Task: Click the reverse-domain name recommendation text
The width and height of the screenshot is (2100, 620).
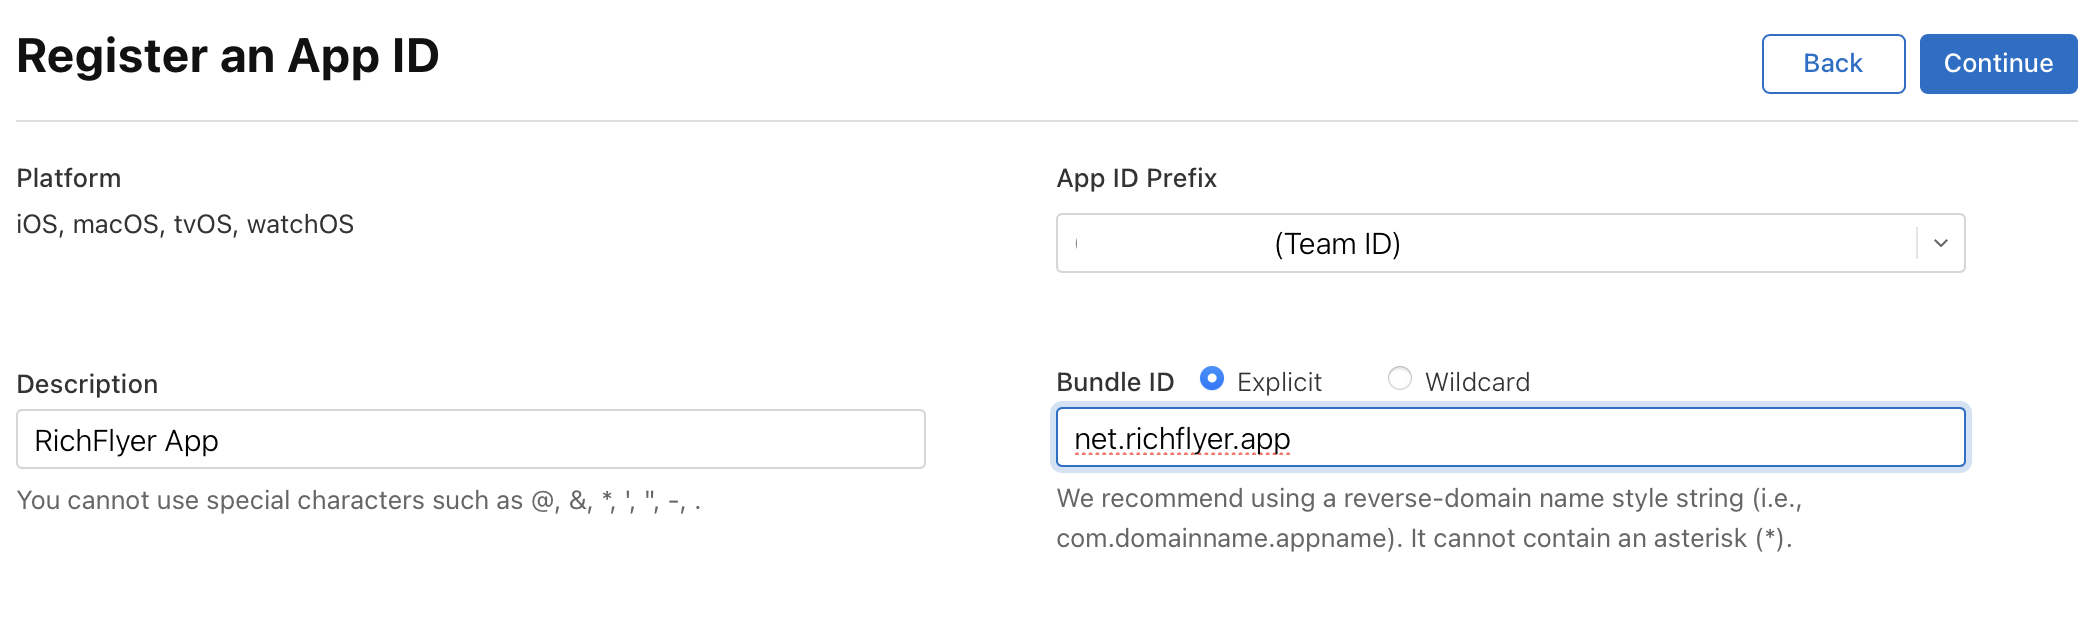Action: (x=1429, y=518)
